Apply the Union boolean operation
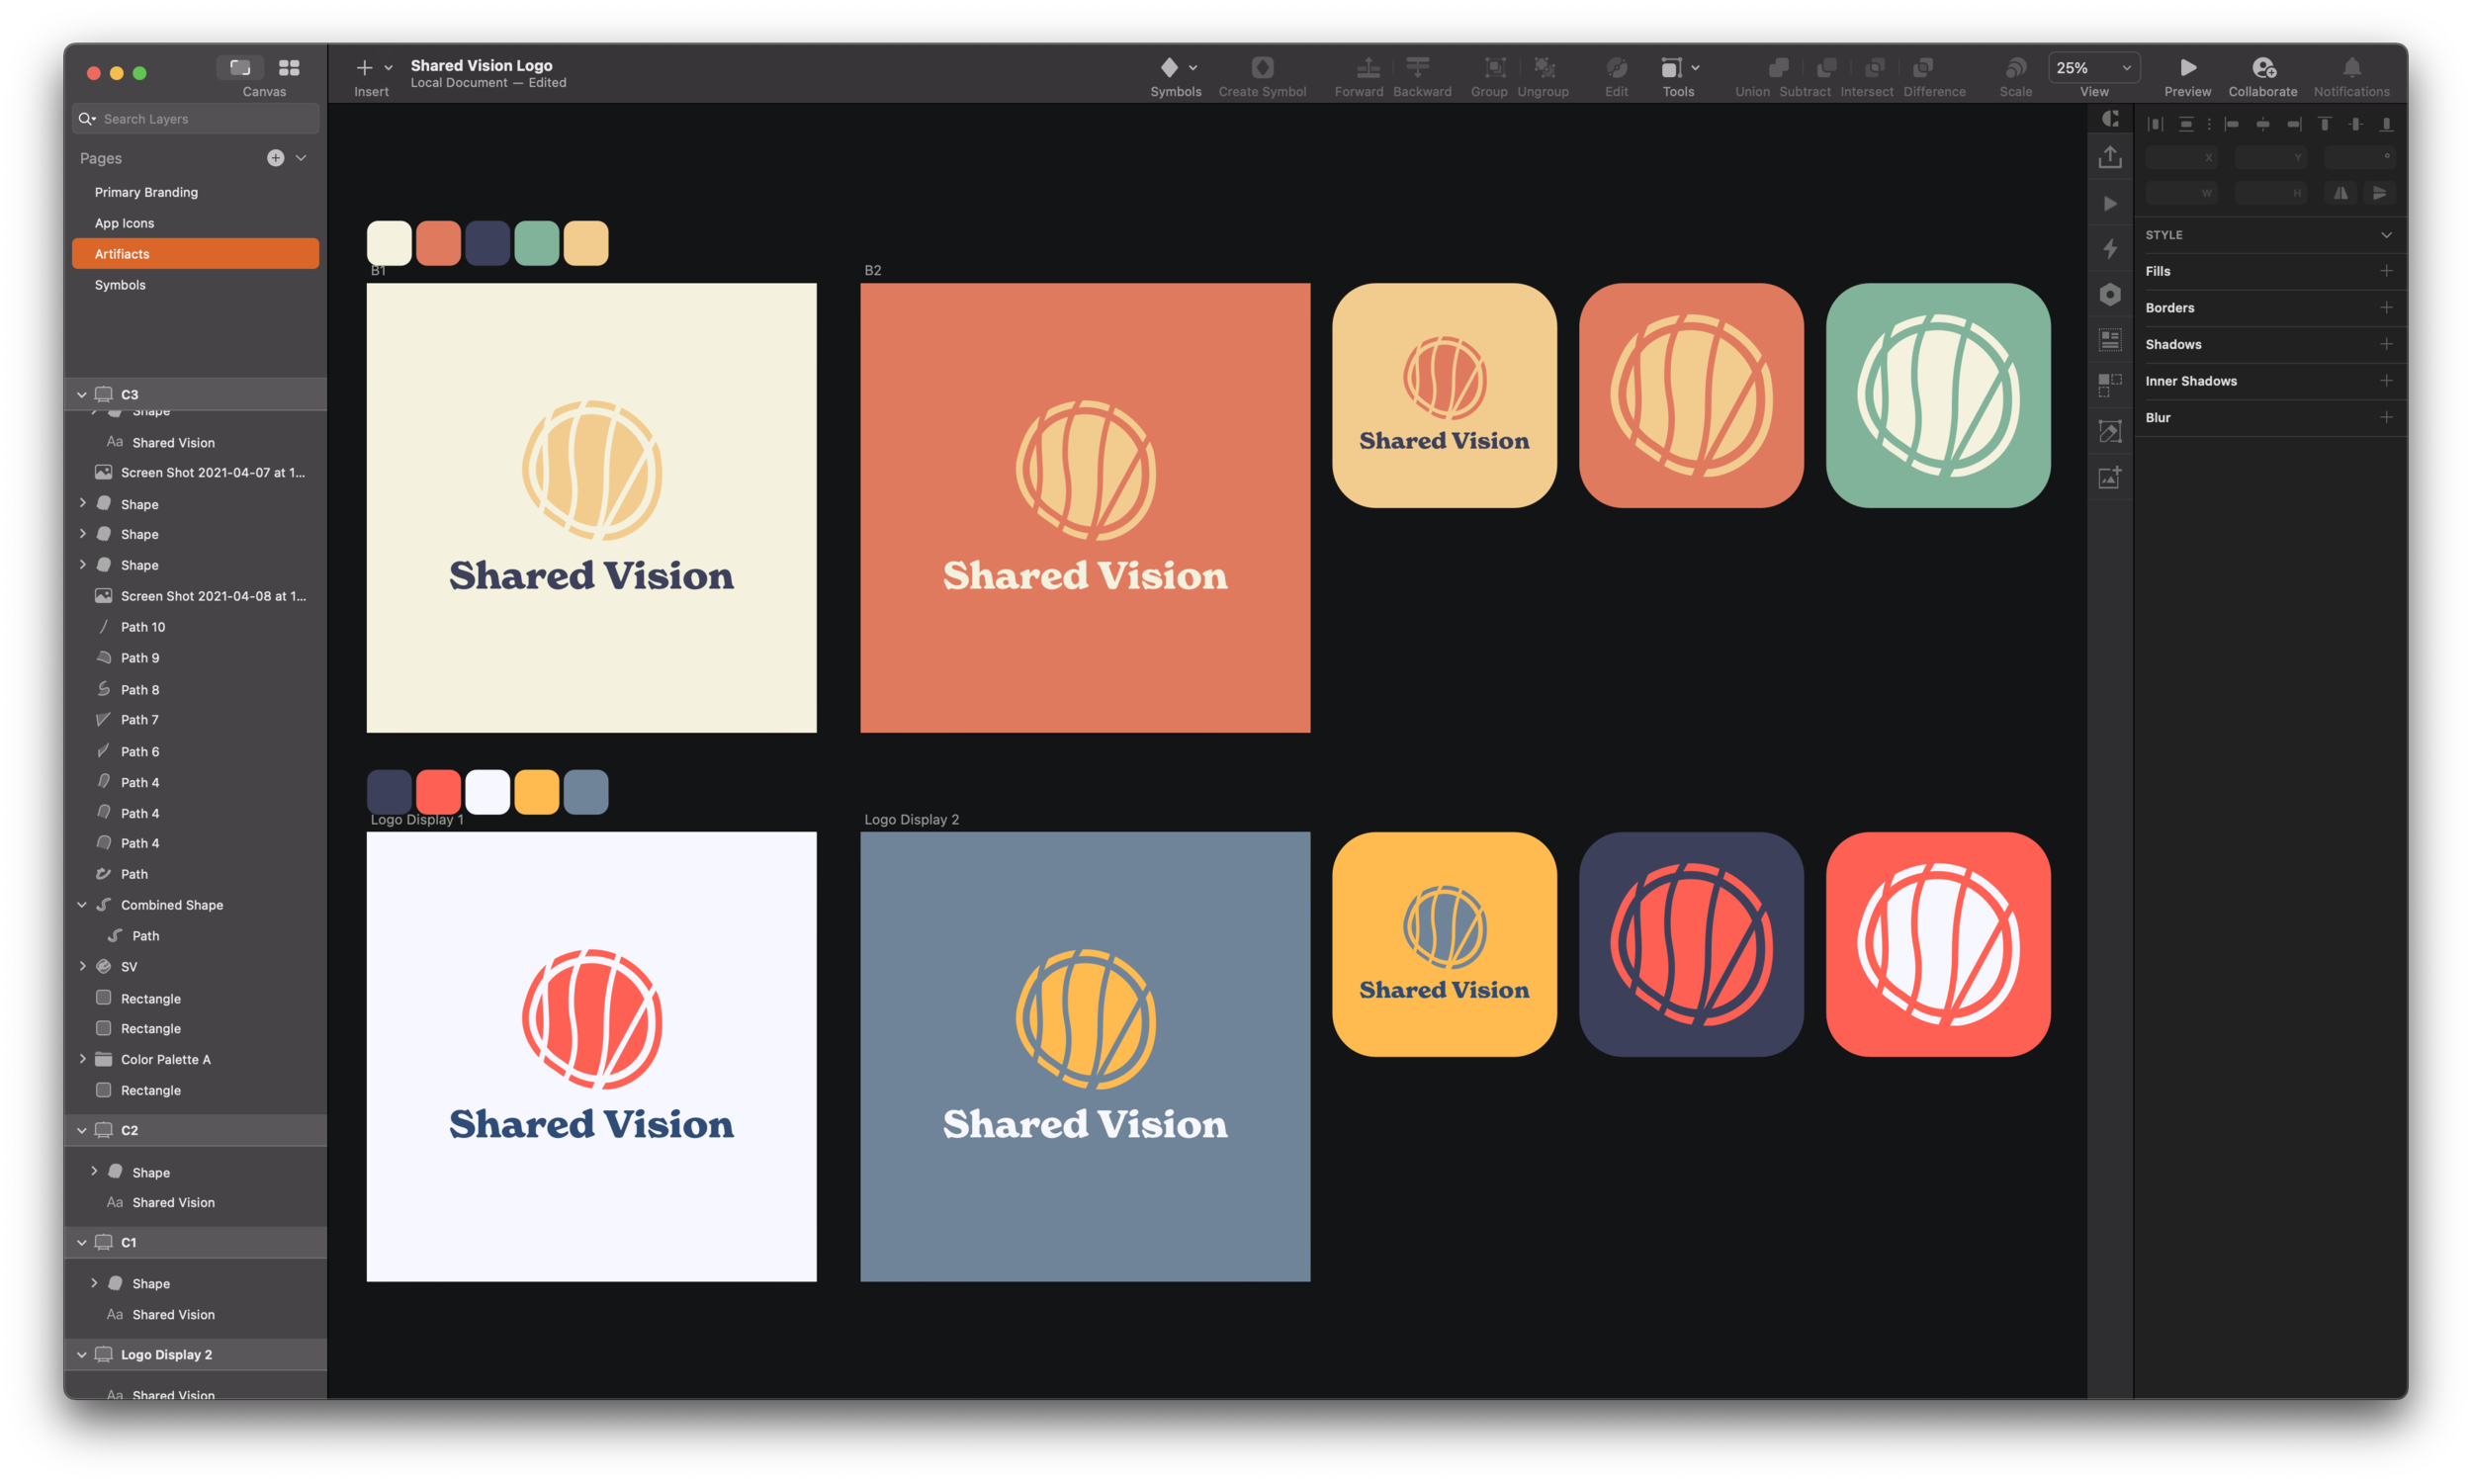This screenshot has height=1484, width=2472. click(x=1777, y=67)
